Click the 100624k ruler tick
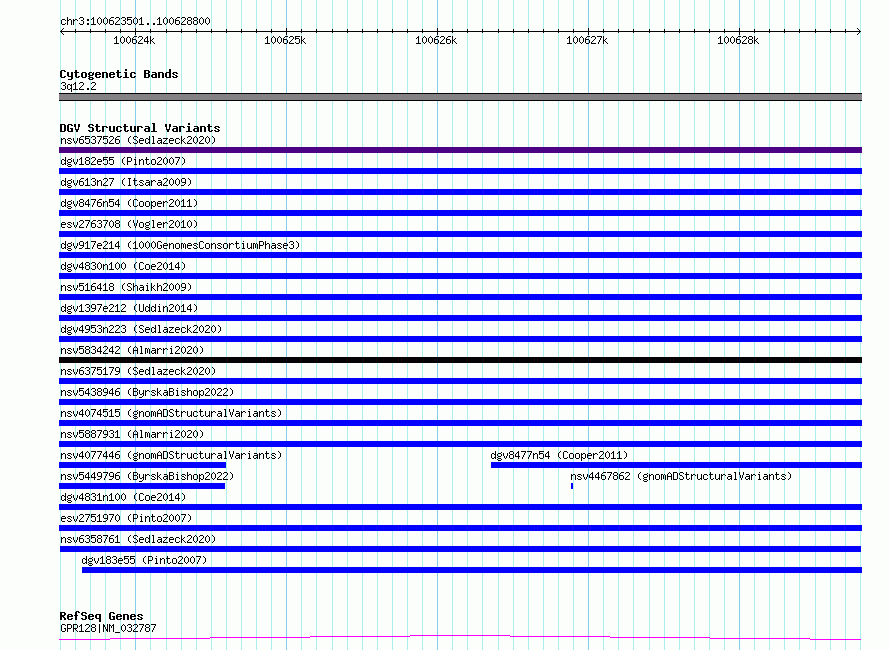 135,40
